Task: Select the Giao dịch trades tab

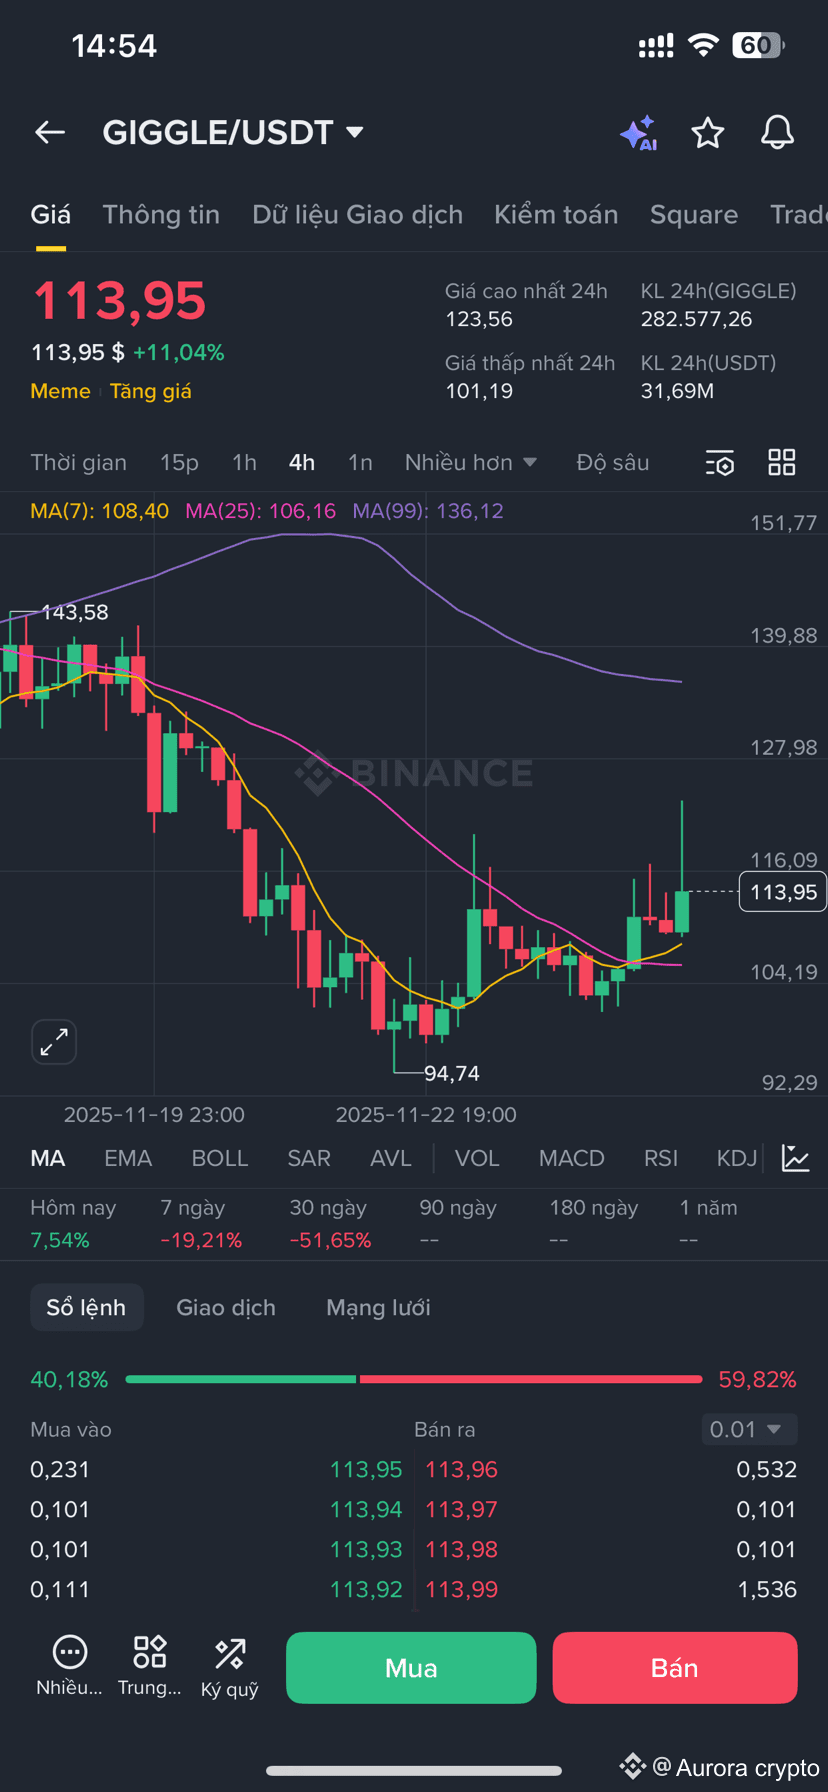Action: tap(226, 1308)
